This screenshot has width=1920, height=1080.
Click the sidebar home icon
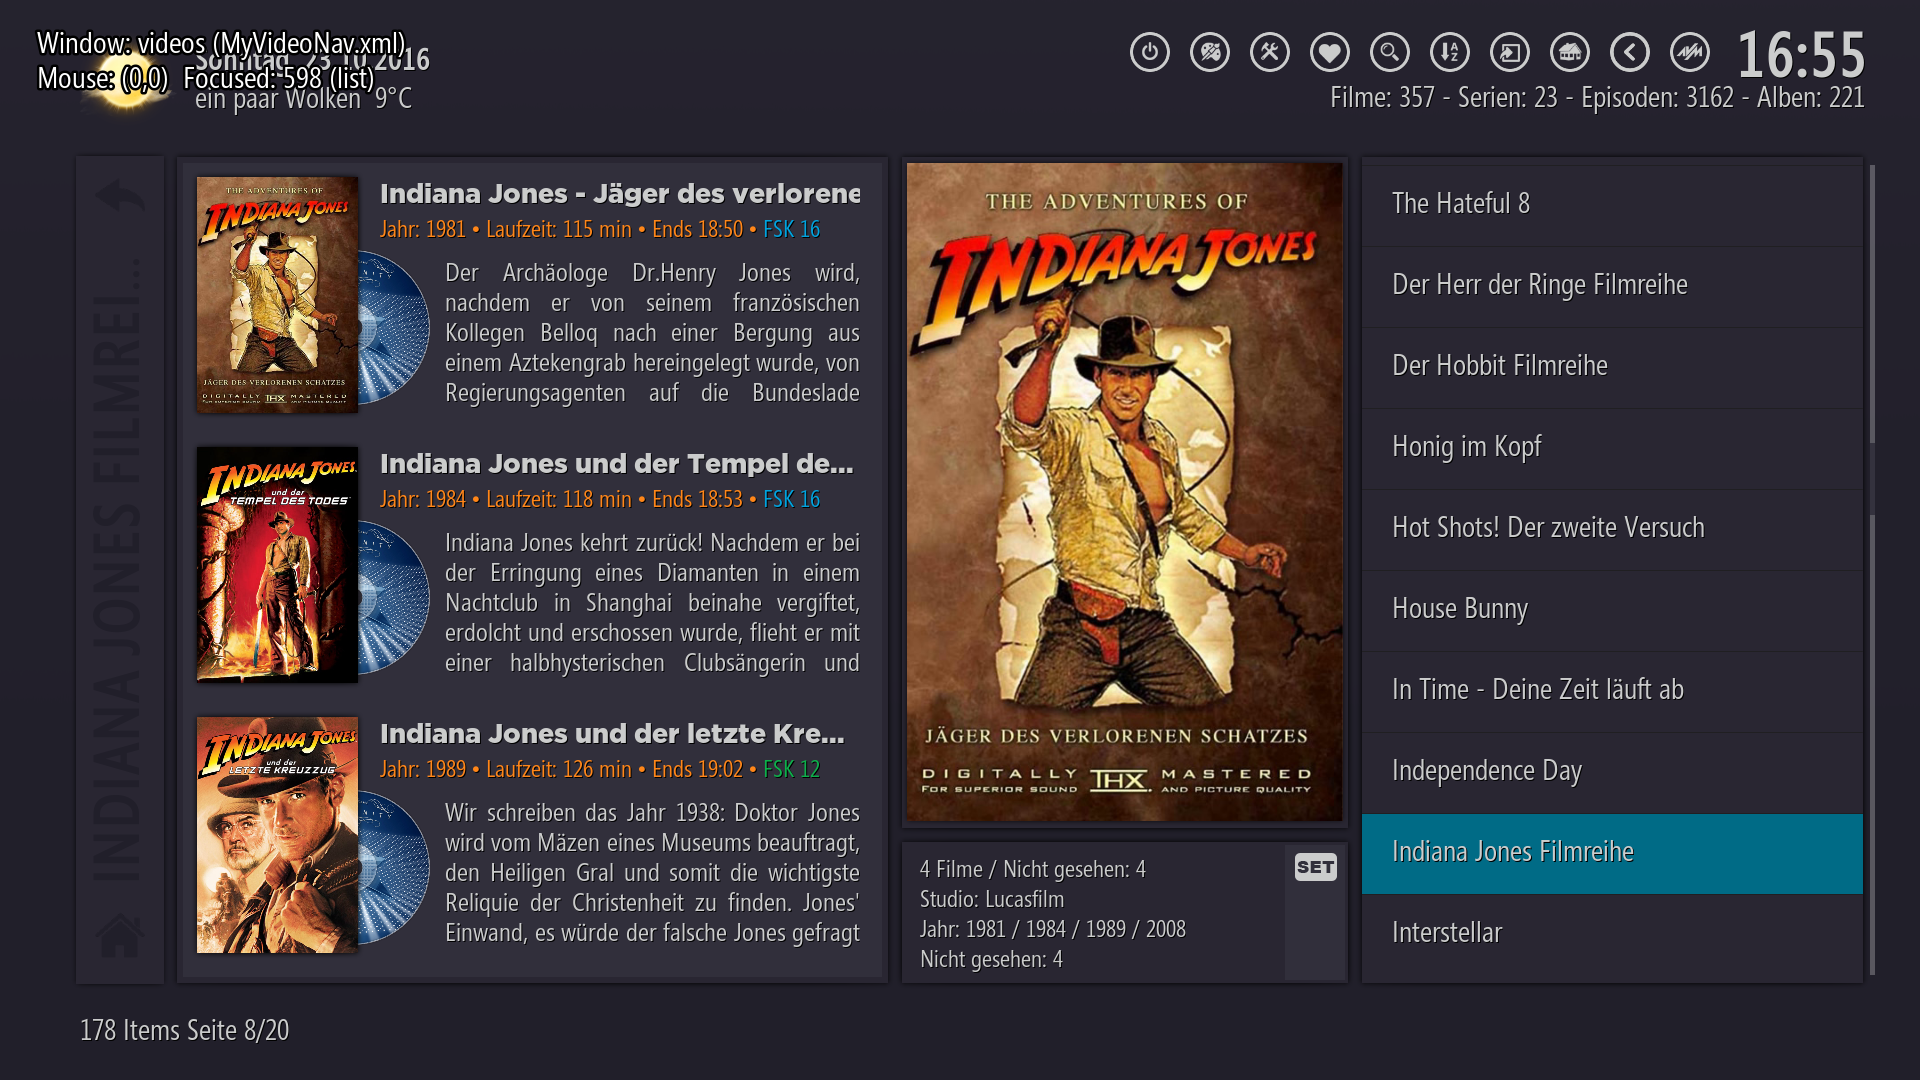(x=120, y=935)
